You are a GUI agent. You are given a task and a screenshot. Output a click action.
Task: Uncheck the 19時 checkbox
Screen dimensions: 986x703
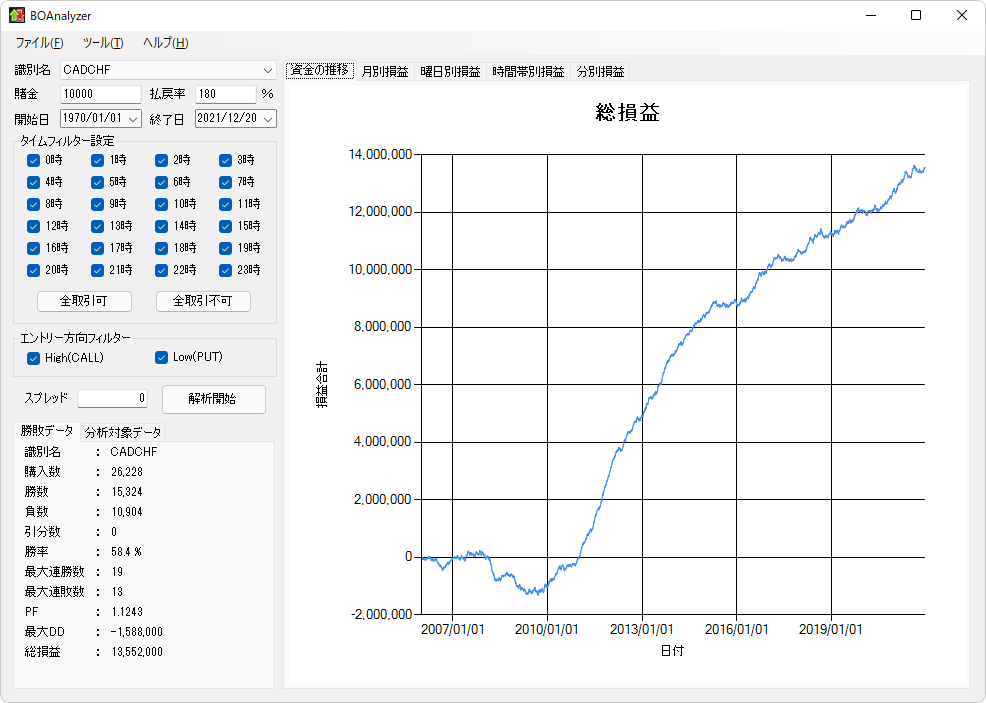point(226,248)
